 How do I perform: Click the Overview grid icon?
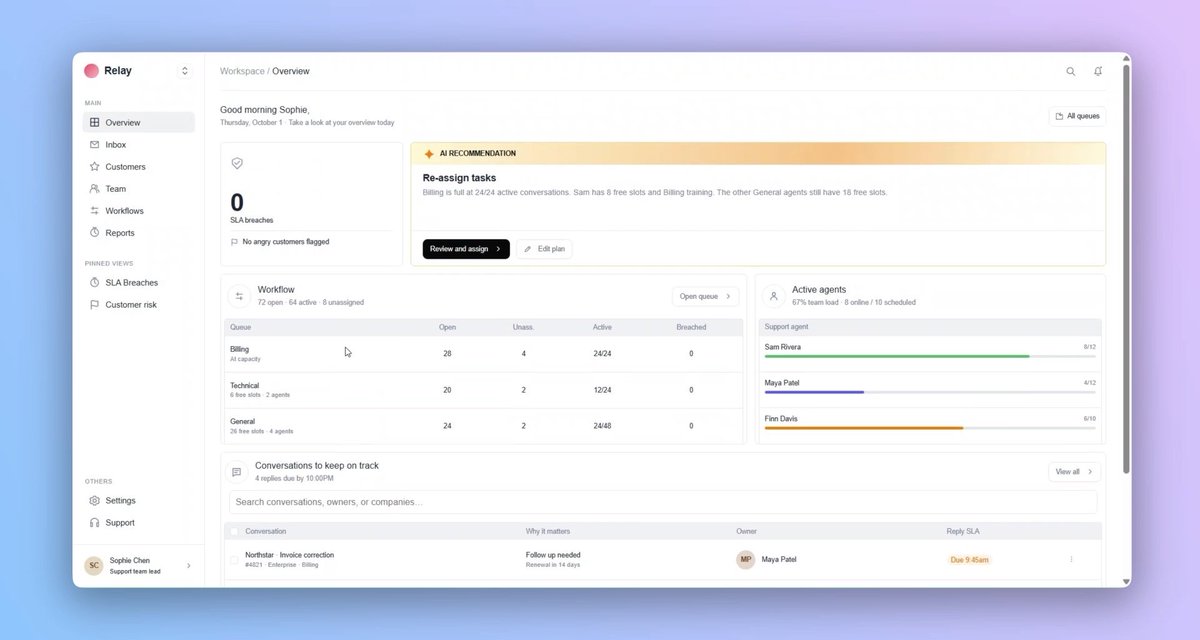point(94,122)
